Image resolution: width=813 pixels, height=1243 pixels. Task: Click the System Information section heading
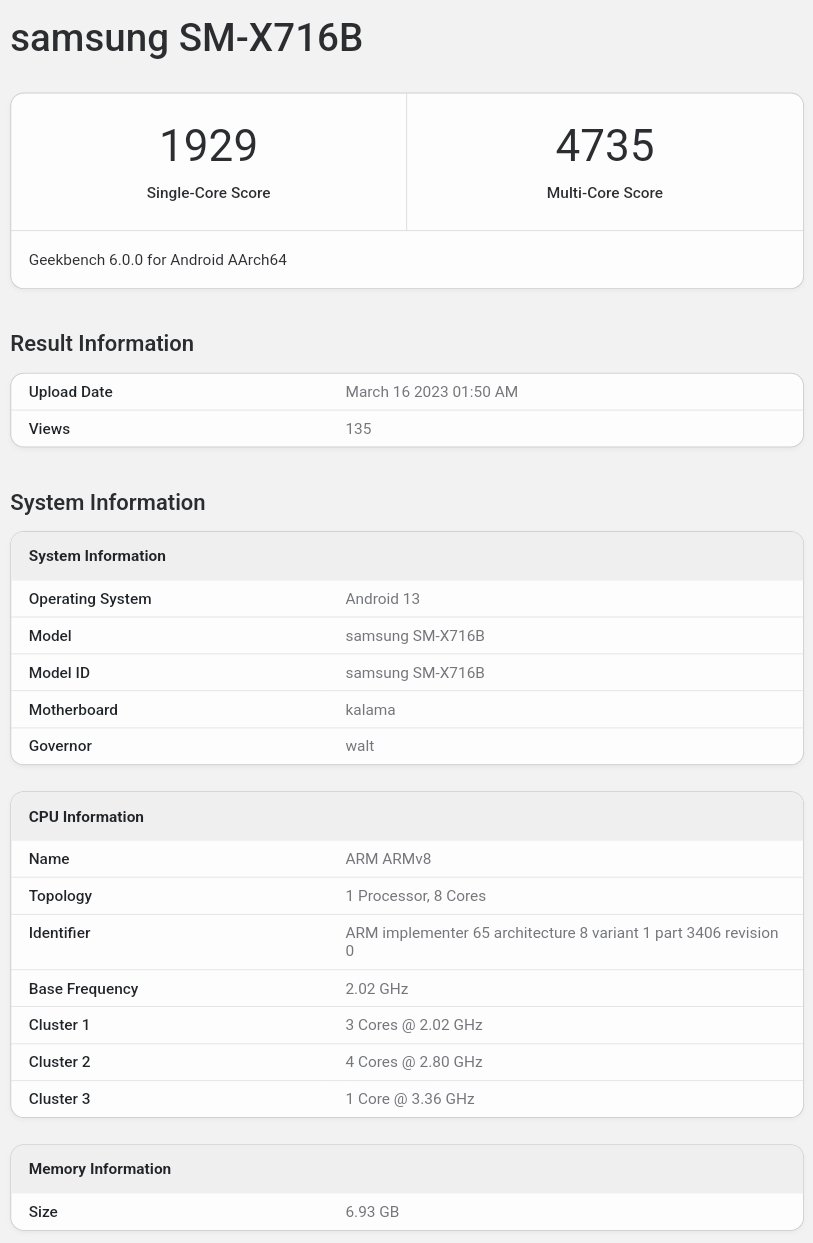pyautogui.click(x=107, y=502)
